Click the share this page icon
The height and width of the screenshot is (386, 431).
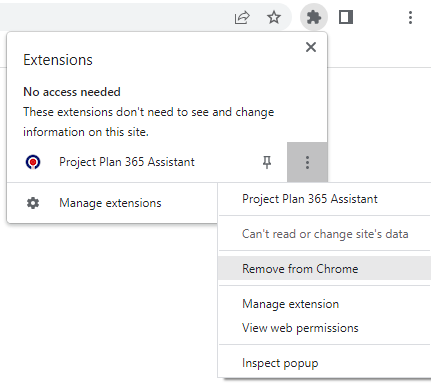point(242,18)
